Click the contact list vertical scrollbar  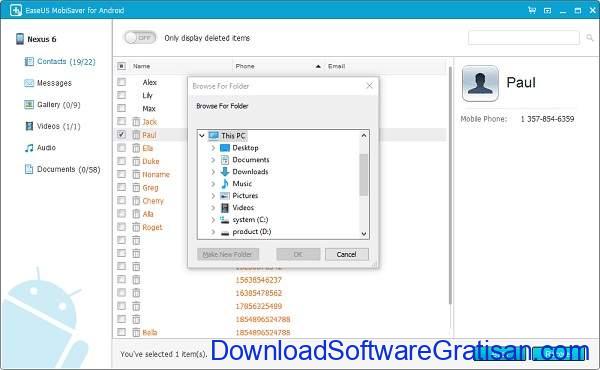[450, 186]
